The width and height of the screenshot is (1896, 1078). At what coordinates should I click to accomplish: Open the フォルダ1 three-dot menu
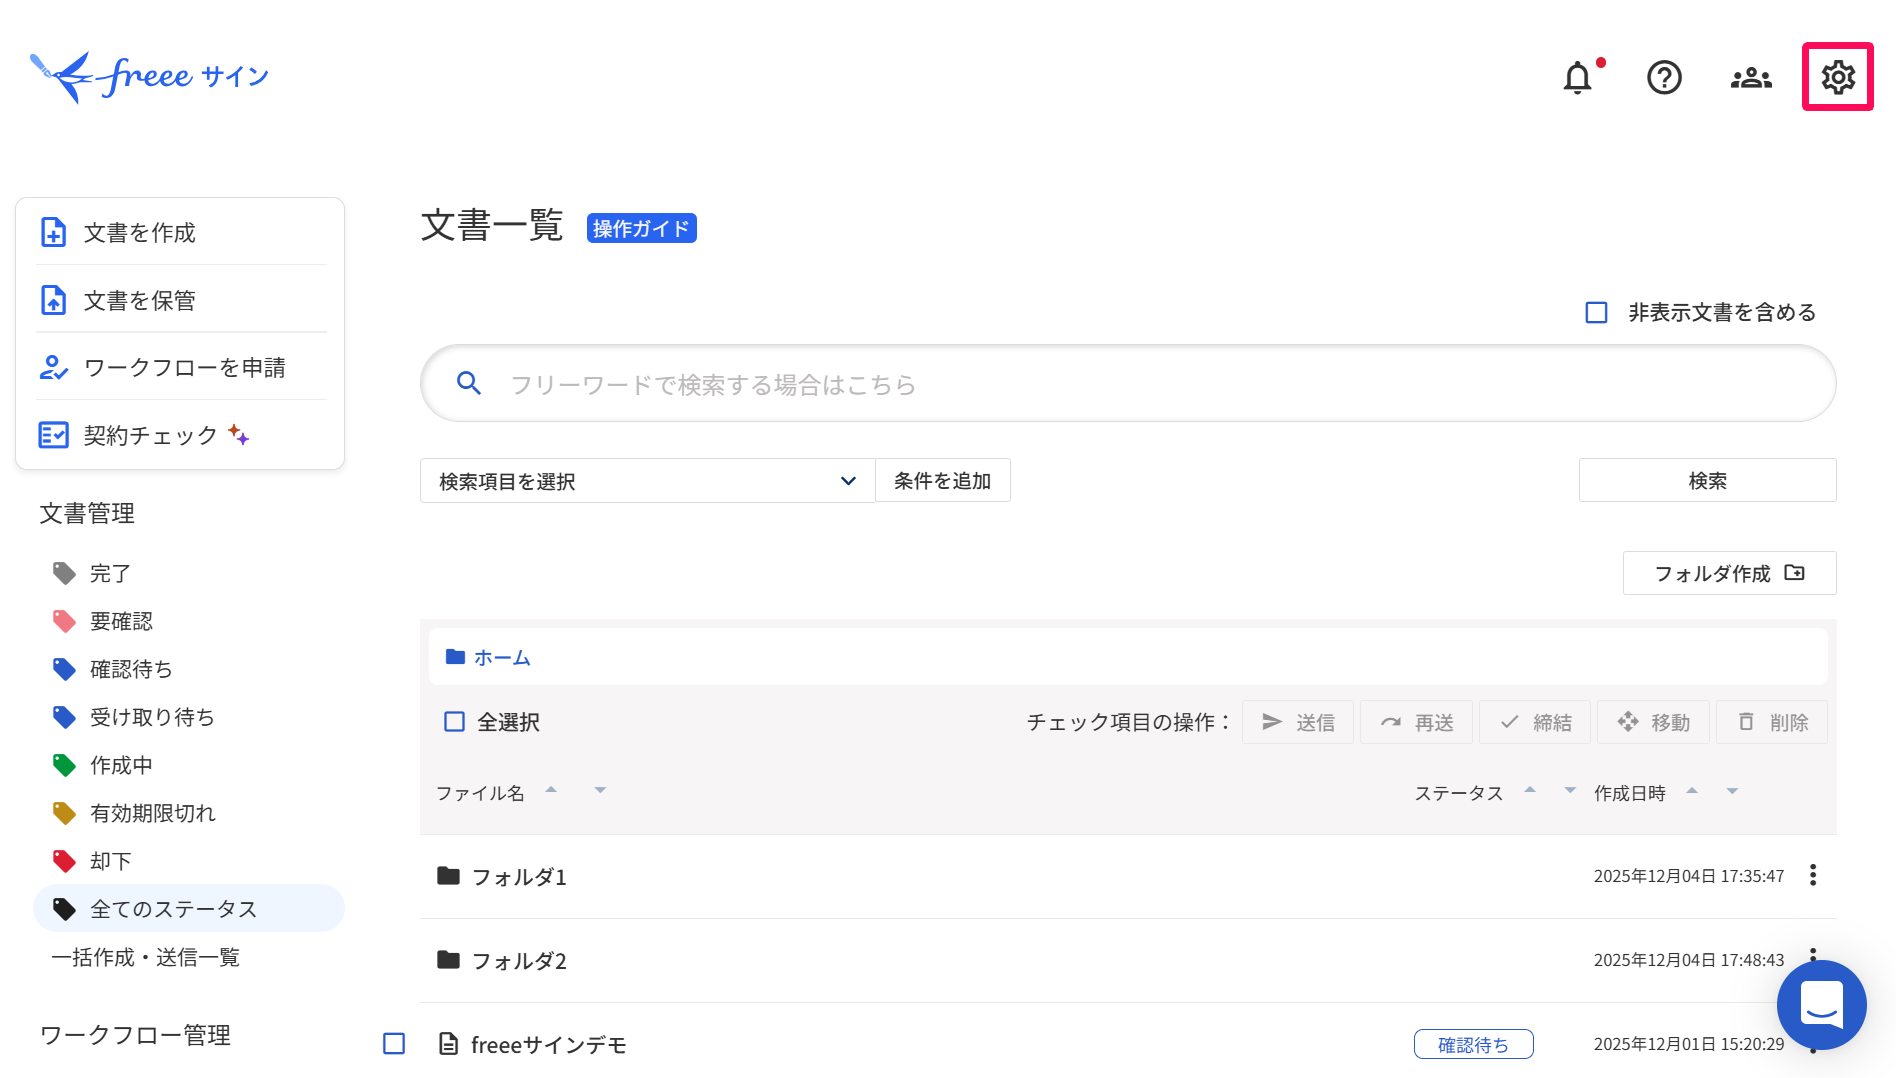(1813, 876)
